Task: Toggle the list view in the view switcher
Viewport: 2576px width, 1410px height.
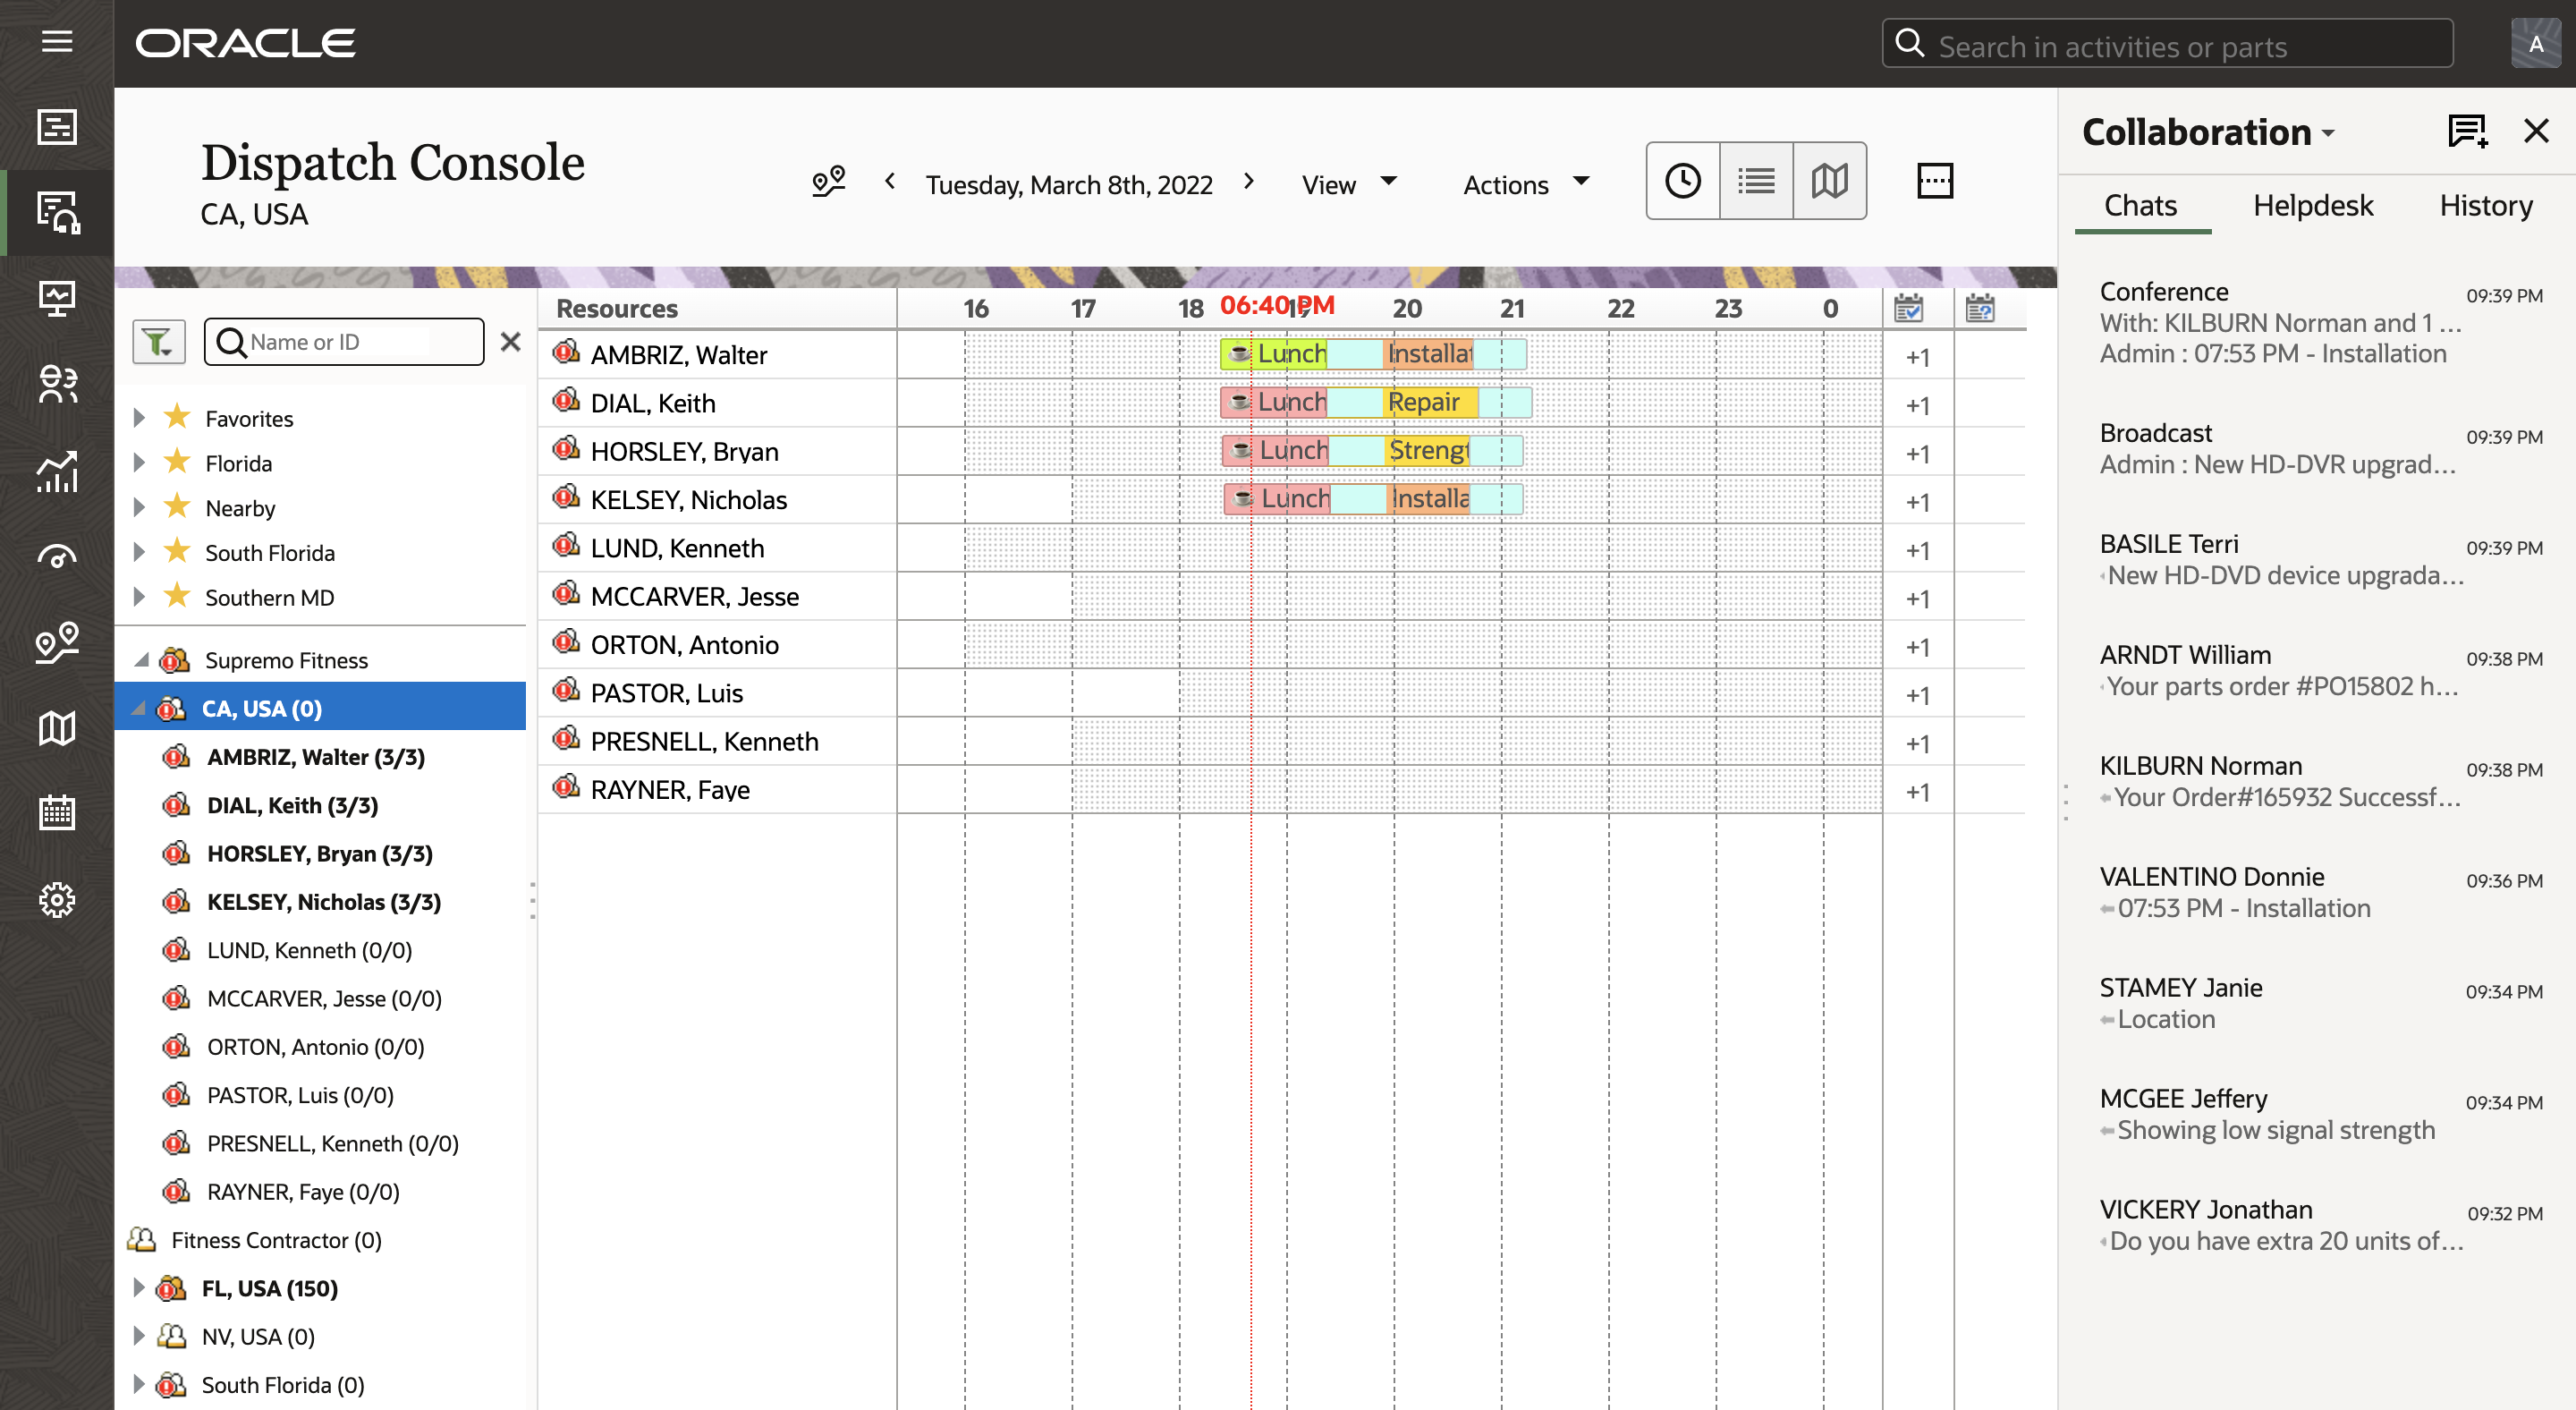Action: tap(1755, 180)
